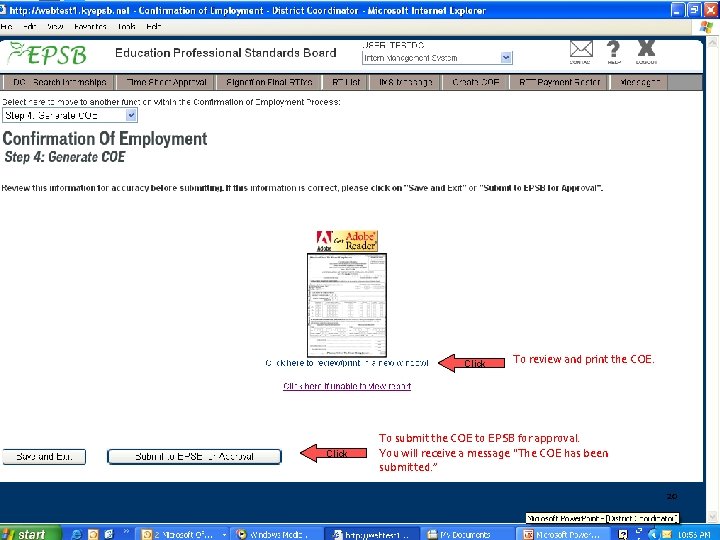Click the Save and Exit button
Image resolution: width=720 pixels, height=540 pixels.
pos(44,456)
